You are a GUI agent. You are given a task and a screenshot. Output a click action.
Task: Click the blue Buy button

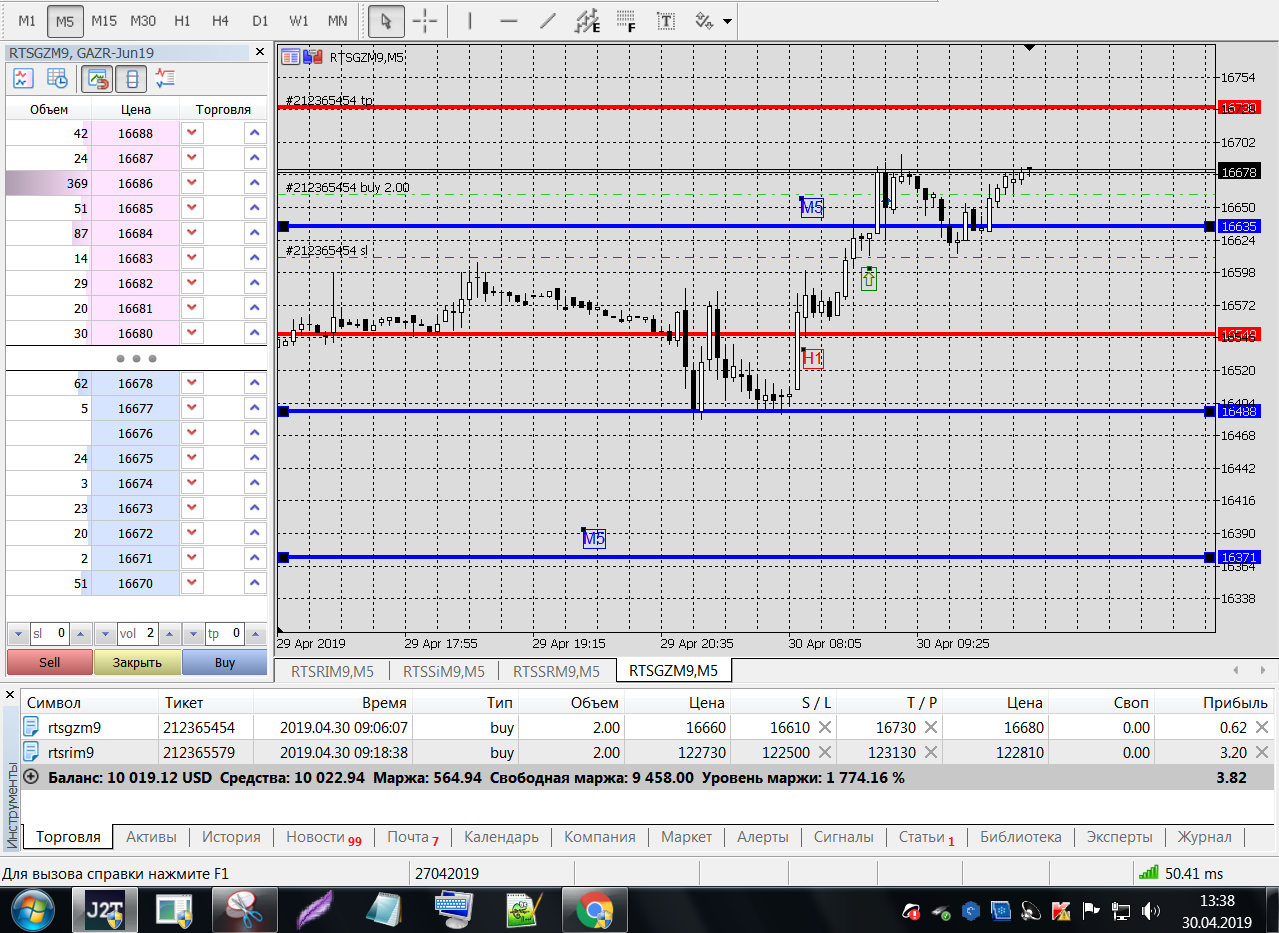225,662
